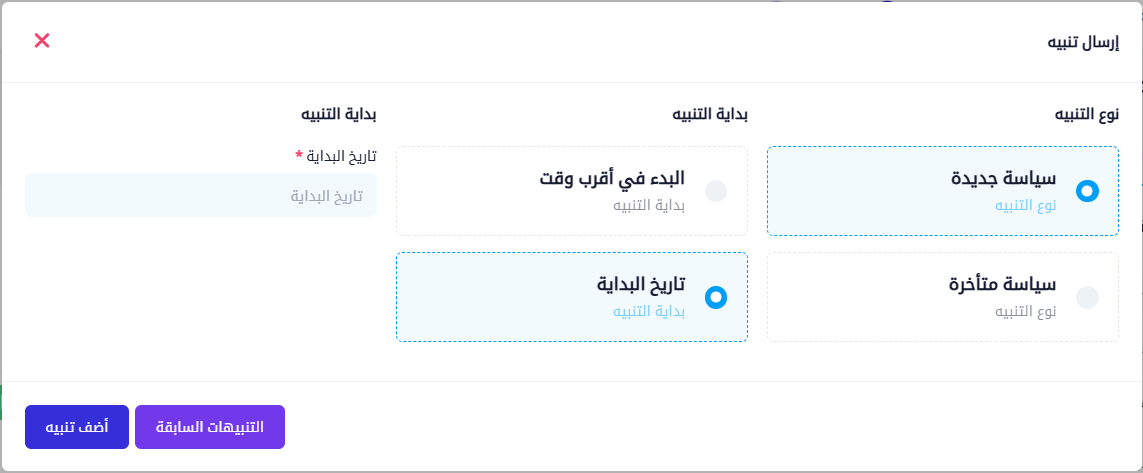Click the "نوع التنبيه" subtitle under "سياسة متأخرة"
Image resolution: width=1143 pixels, height=473 pixels.
click(1025, 311)
